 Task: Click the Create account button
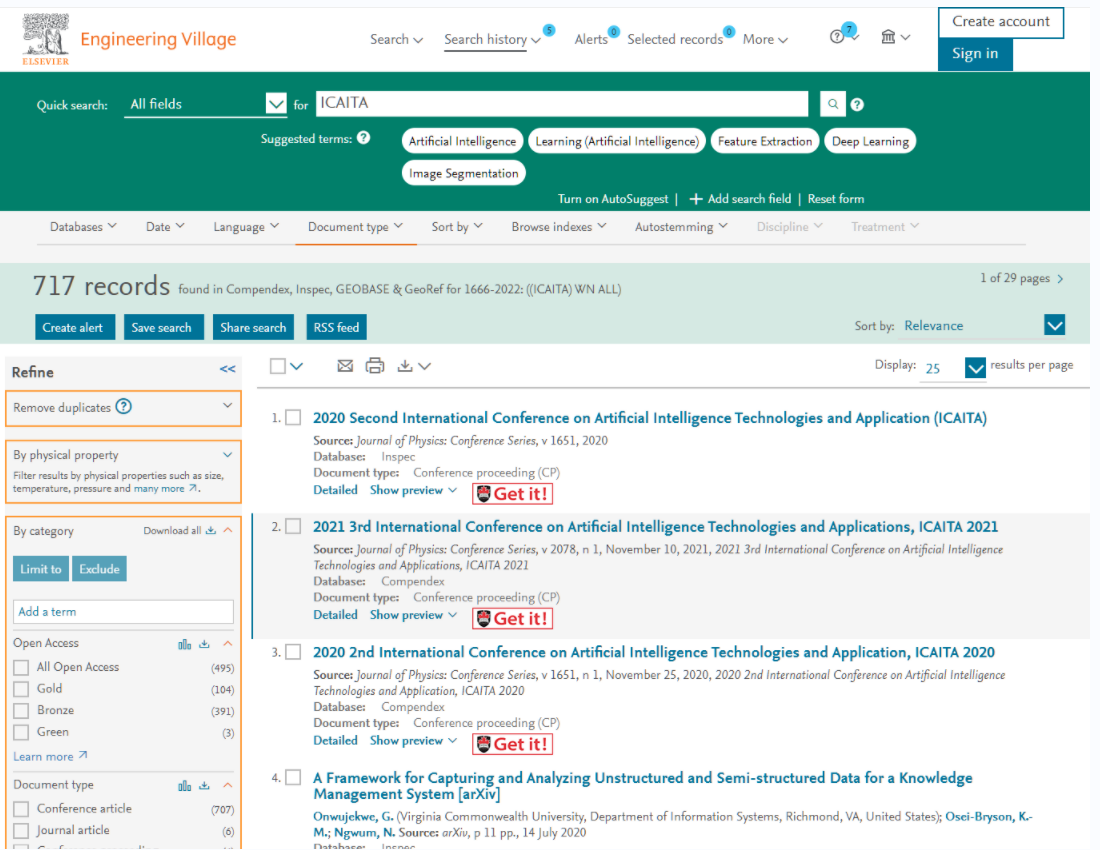[1001, 22]
